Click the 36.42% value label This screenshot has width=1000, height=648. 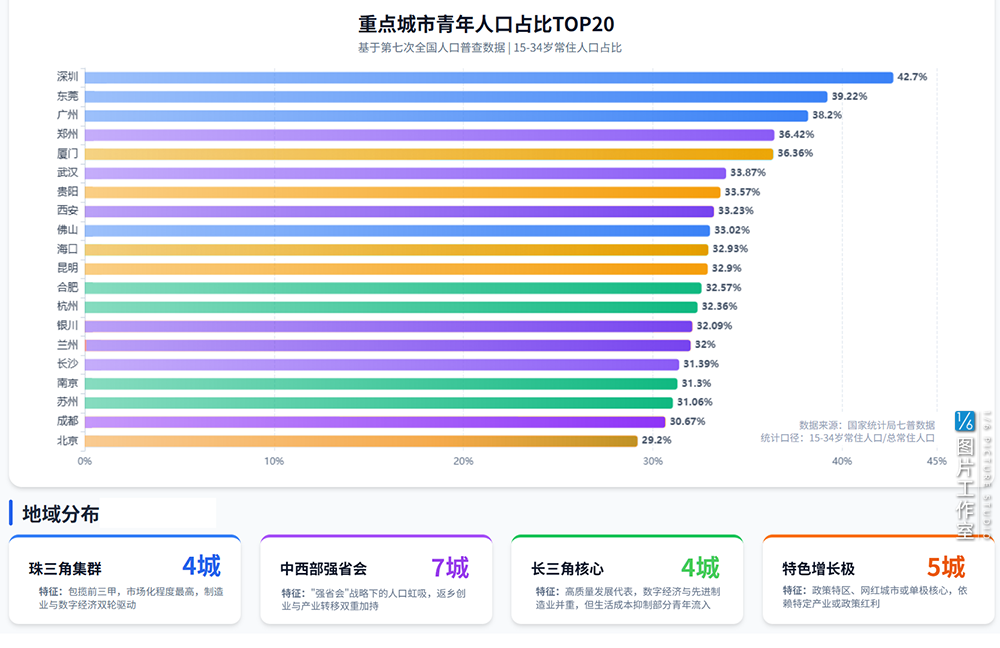click(796, 135)
